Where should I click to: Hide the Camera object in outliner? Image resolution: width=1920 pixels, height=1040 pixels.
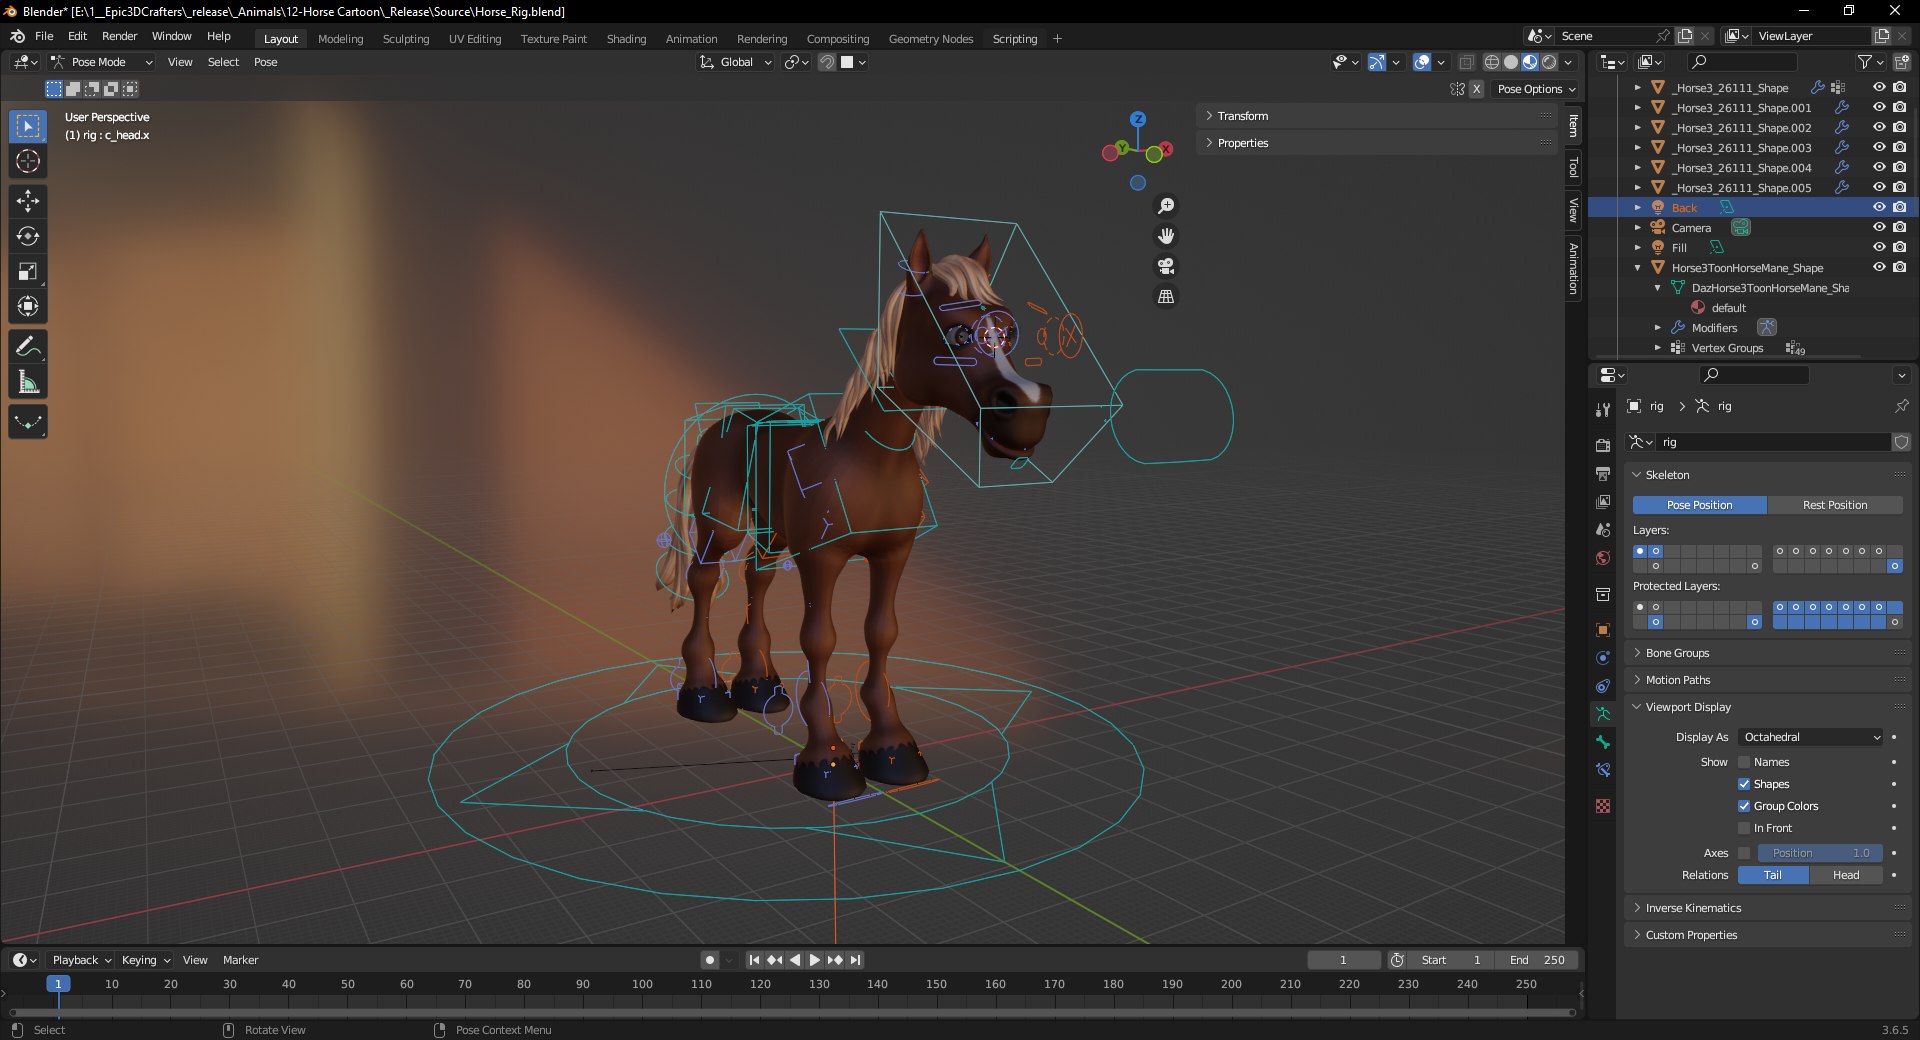(1879, 227)
